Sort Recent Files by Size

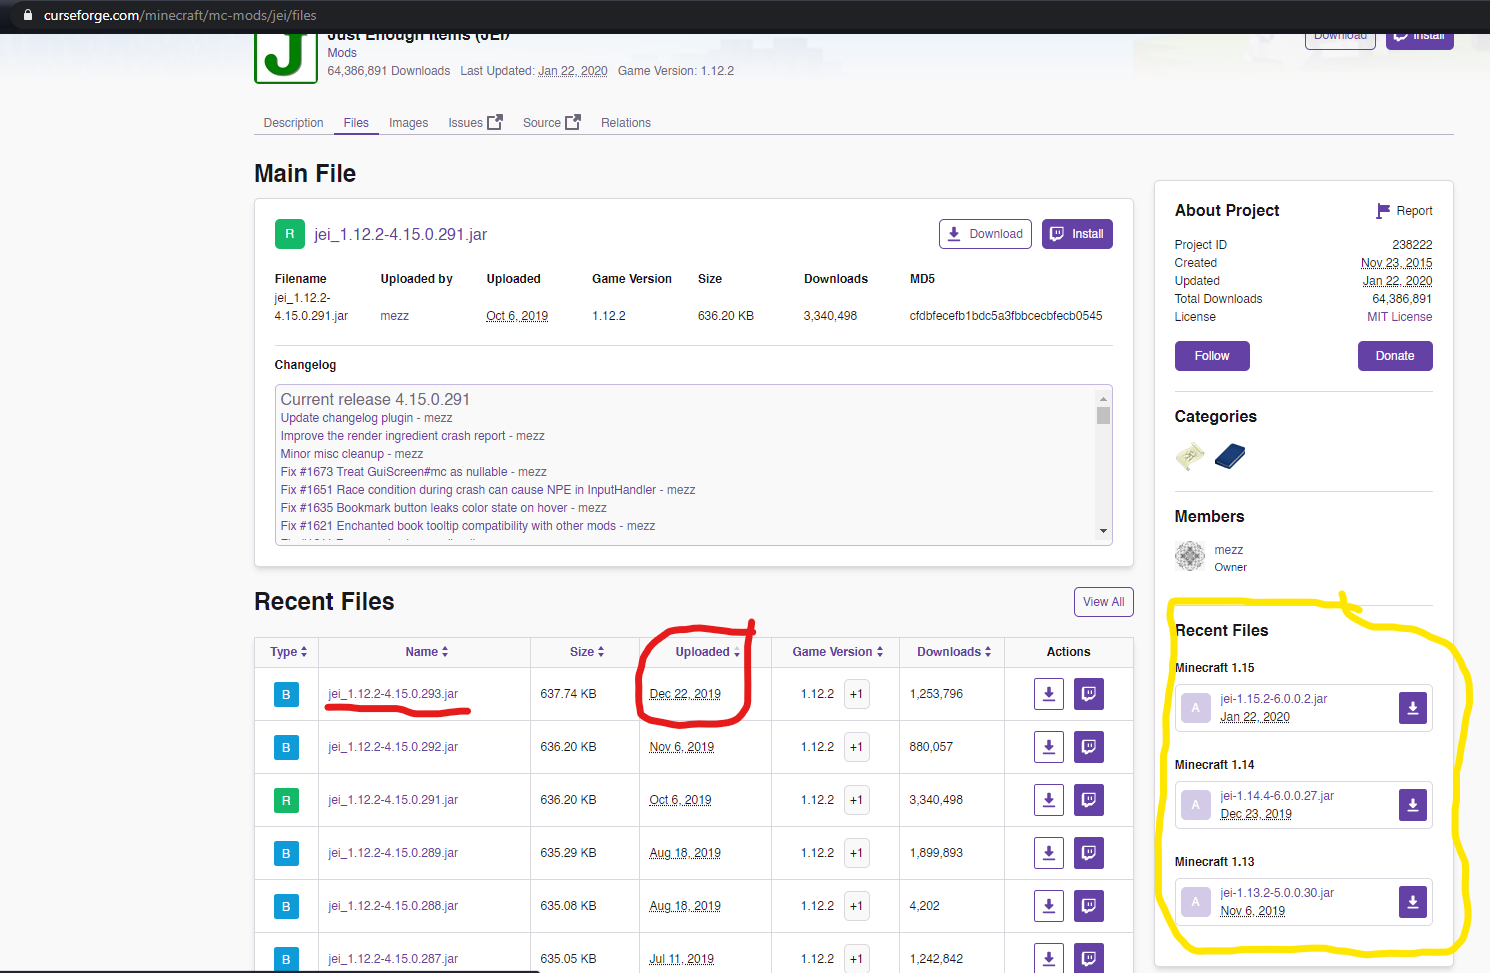click(587, 652)
